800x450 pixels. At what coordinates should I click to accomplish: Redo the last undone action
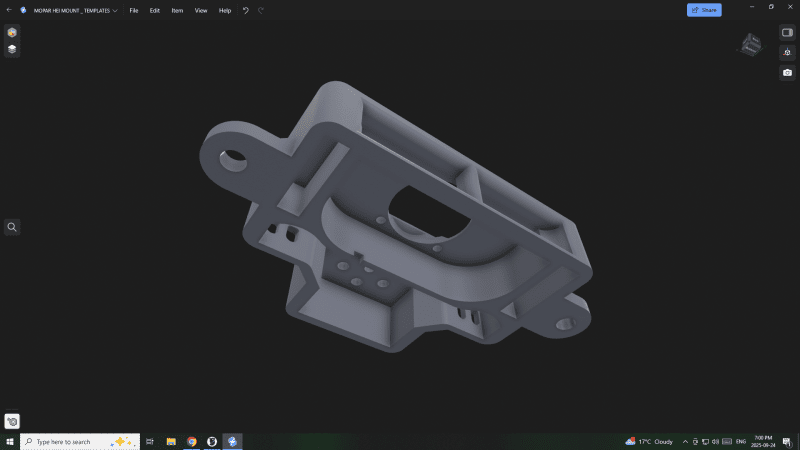tap(261, 10)
